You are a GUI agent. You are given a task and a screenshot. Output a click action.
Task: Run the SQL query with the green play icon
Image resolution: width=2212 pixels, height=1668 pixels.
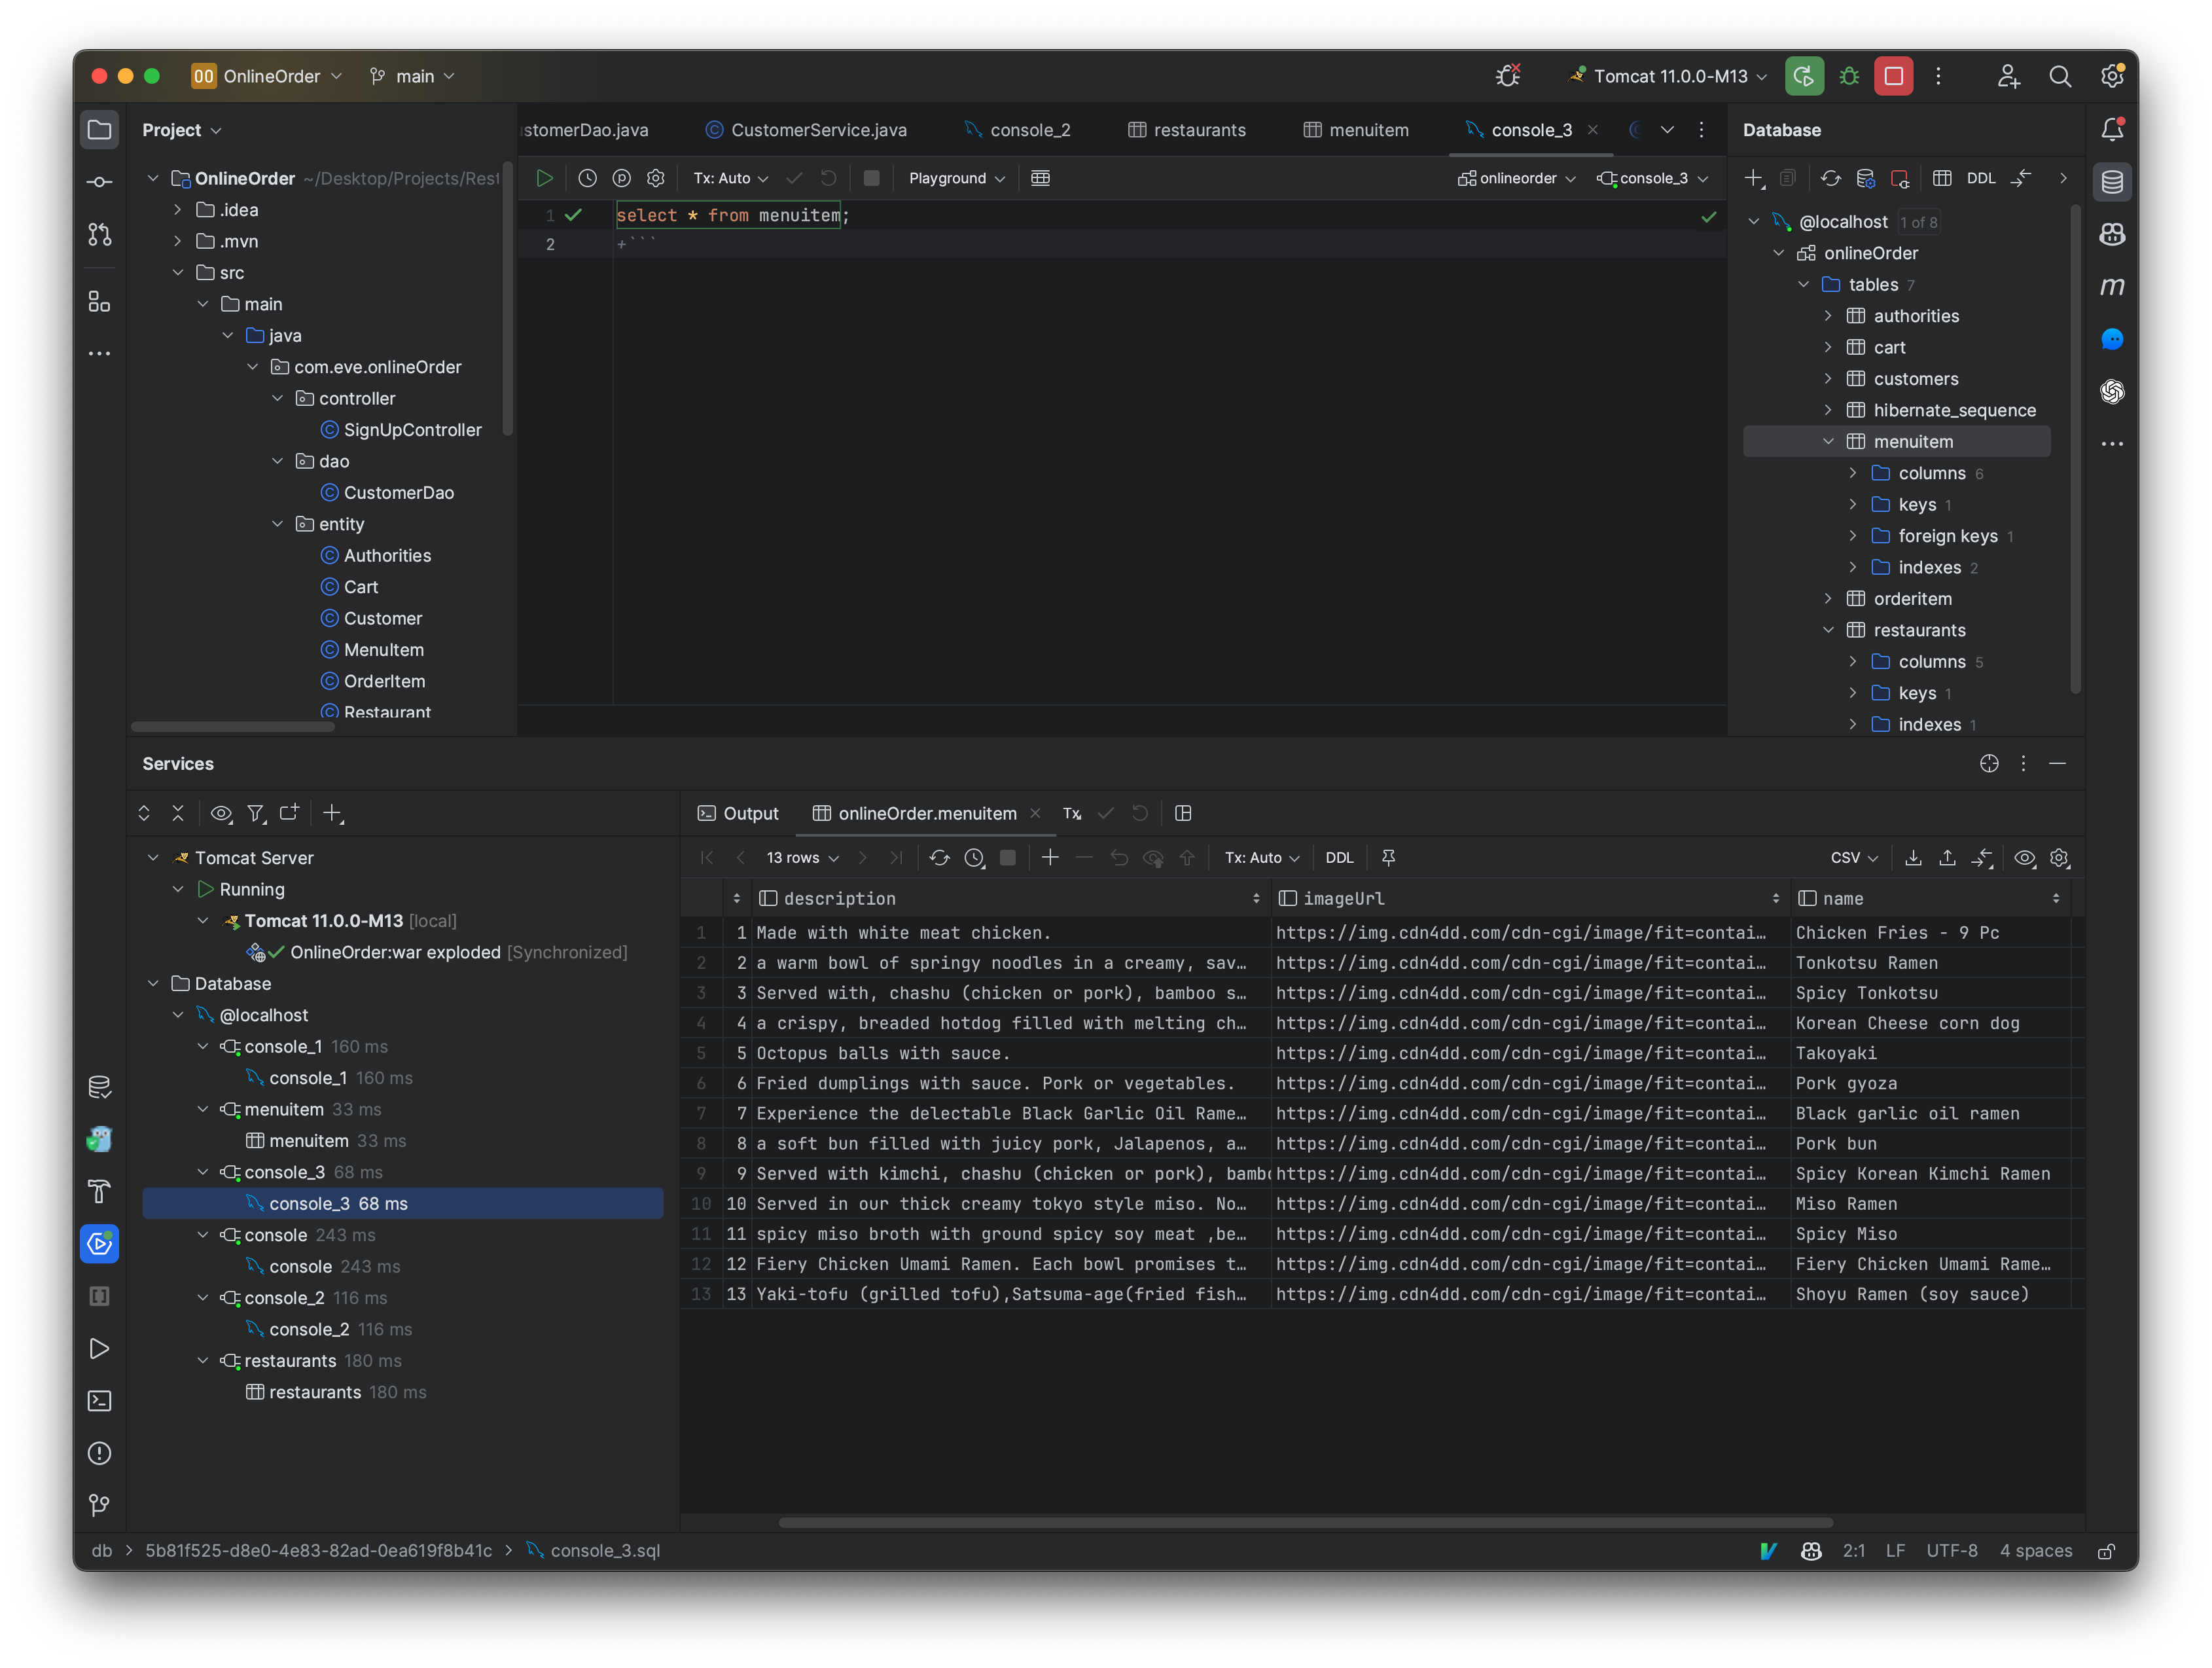pos(545,177)
